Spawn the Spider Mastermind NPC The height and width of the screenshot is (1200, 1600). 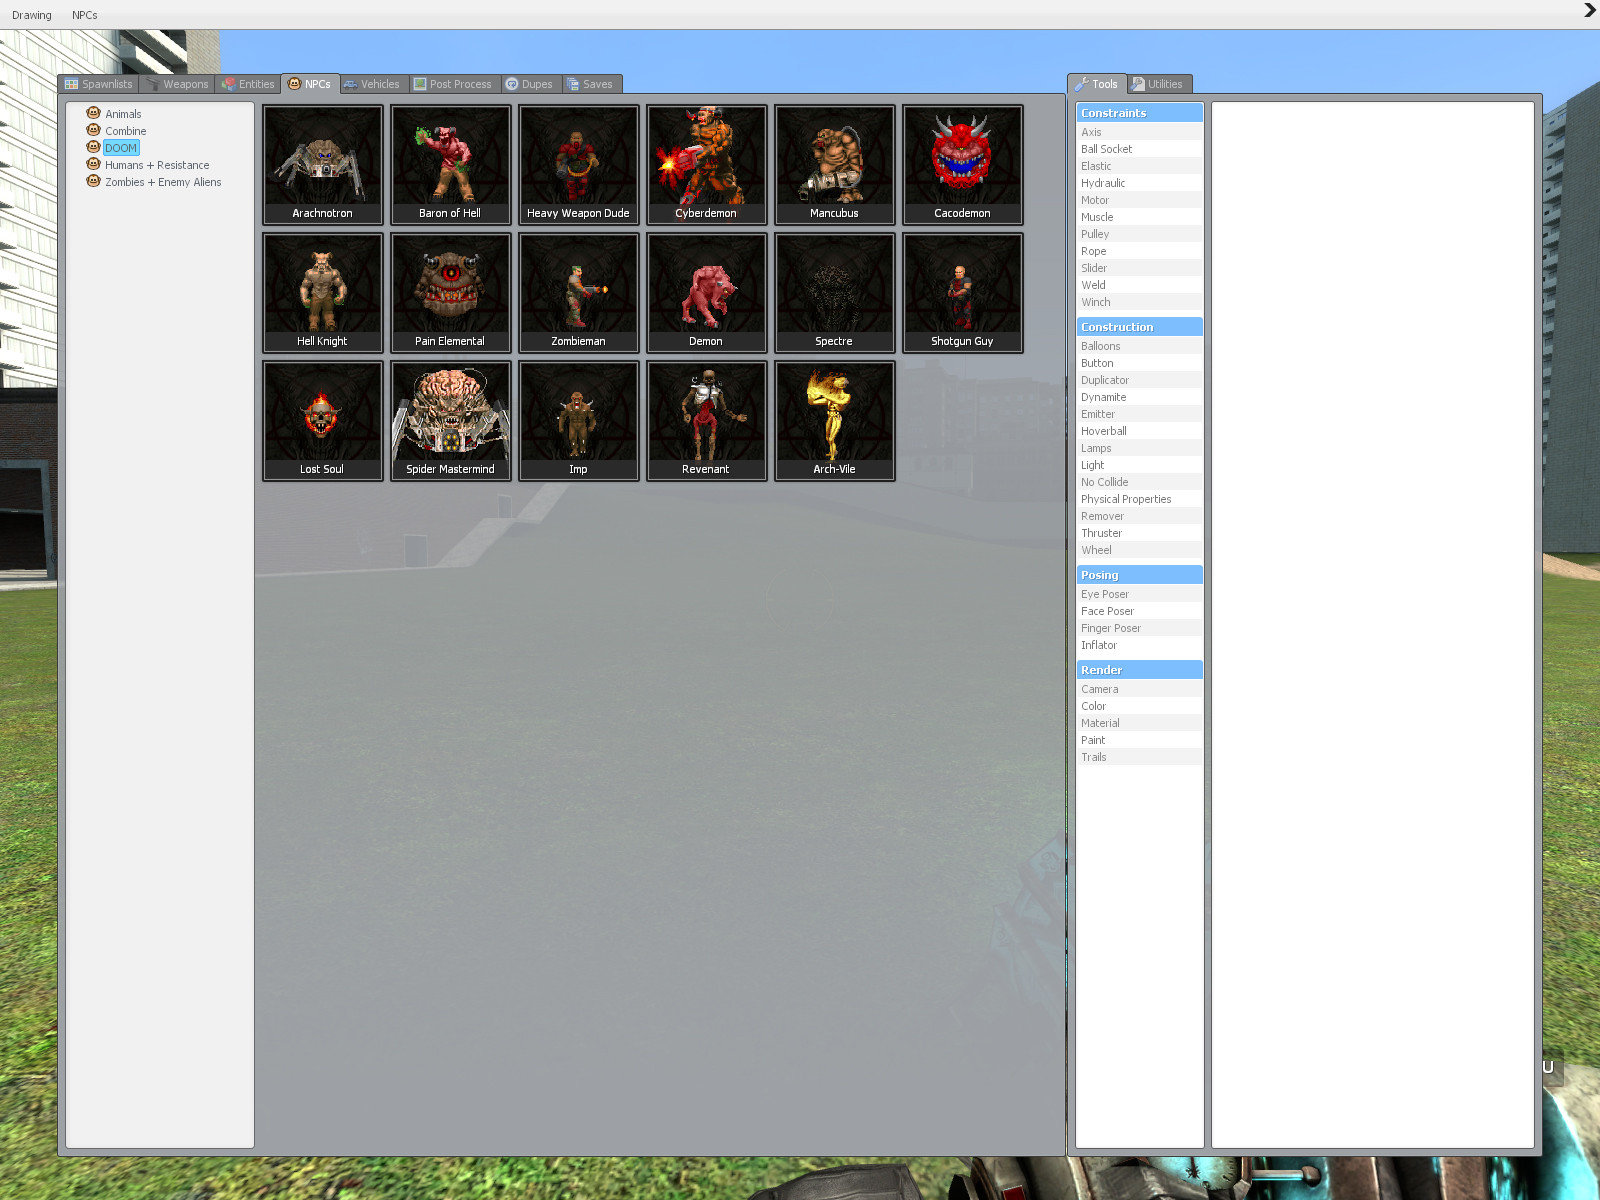point(450,421)
